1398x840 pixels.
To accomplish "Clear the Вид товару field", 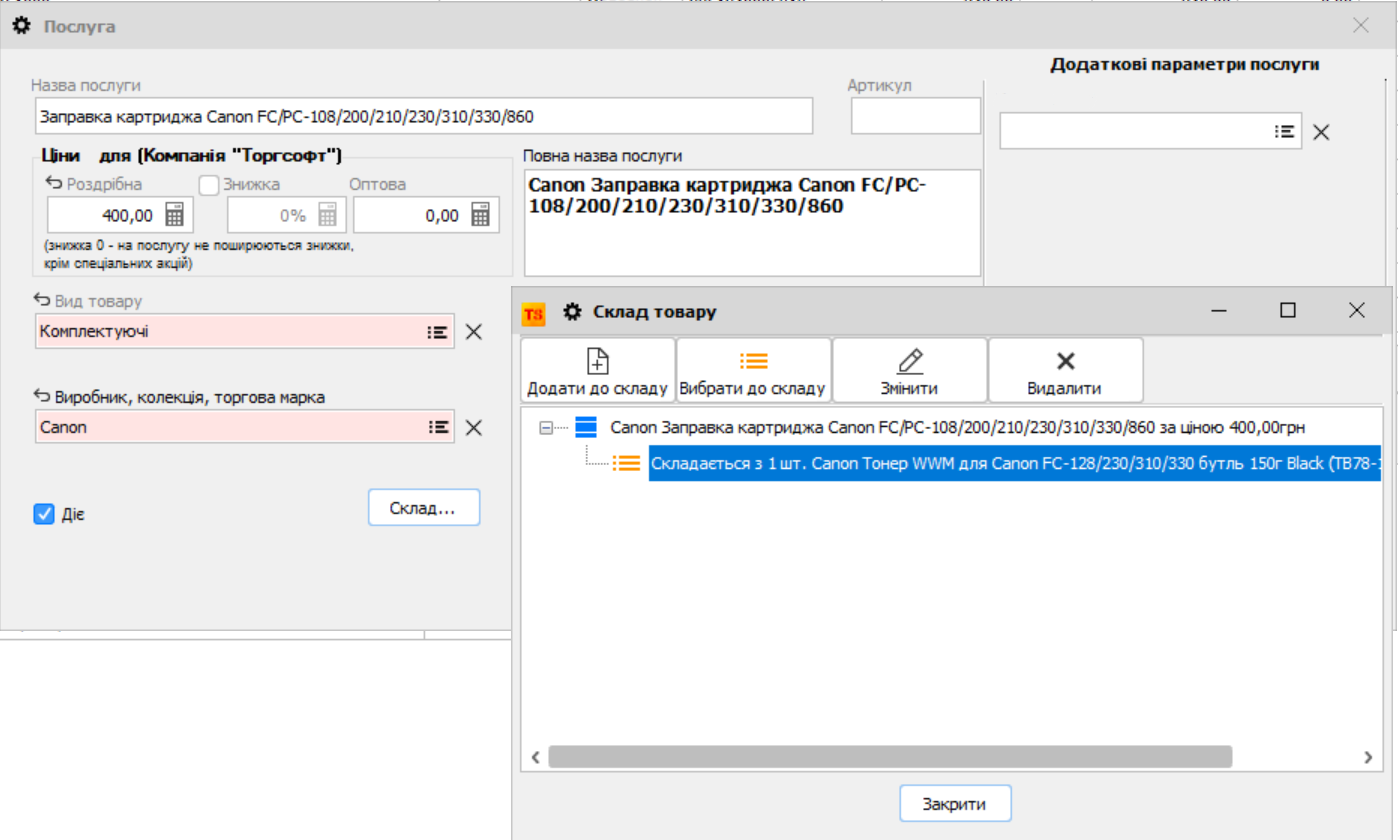I will click(474, 332).
